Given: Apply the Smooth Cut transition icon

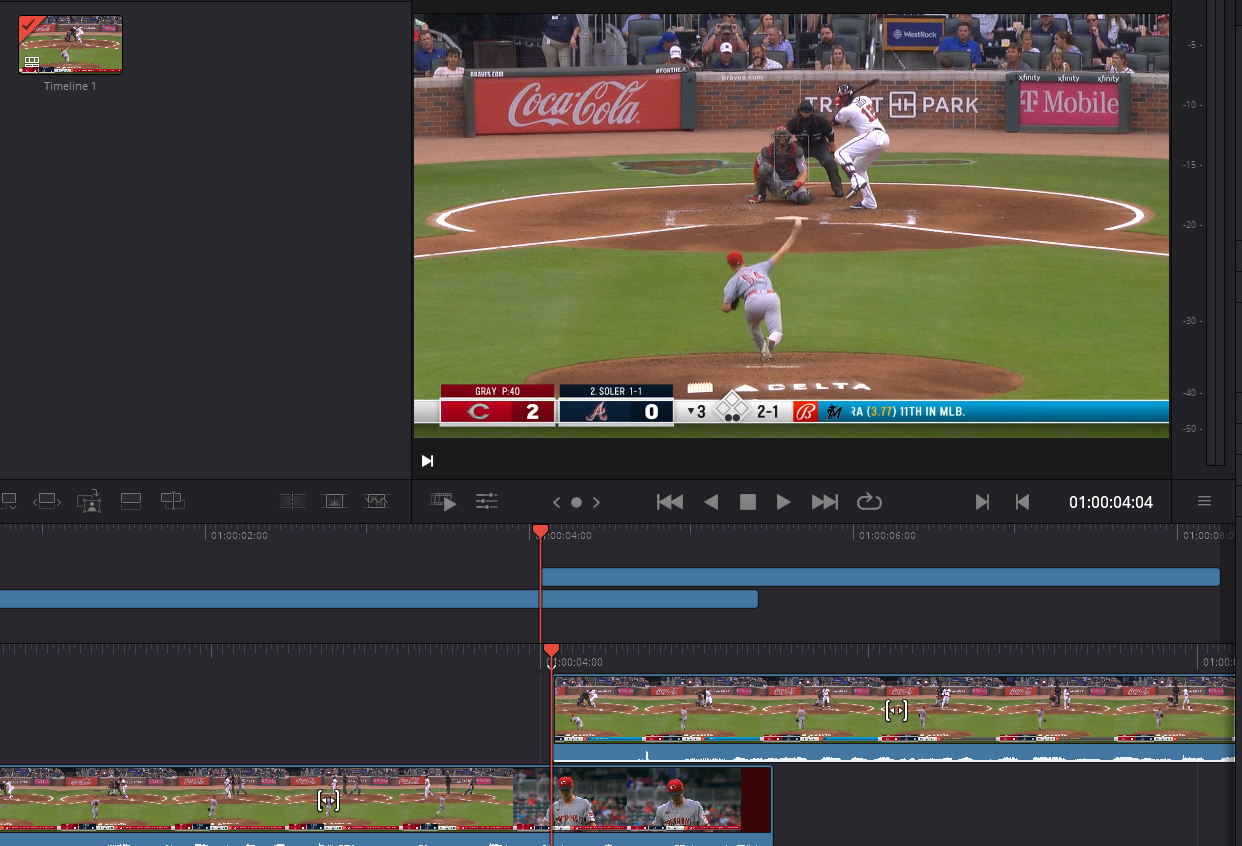Looking at the screenshot, I should pyautogui.click(x=376, y=501).
